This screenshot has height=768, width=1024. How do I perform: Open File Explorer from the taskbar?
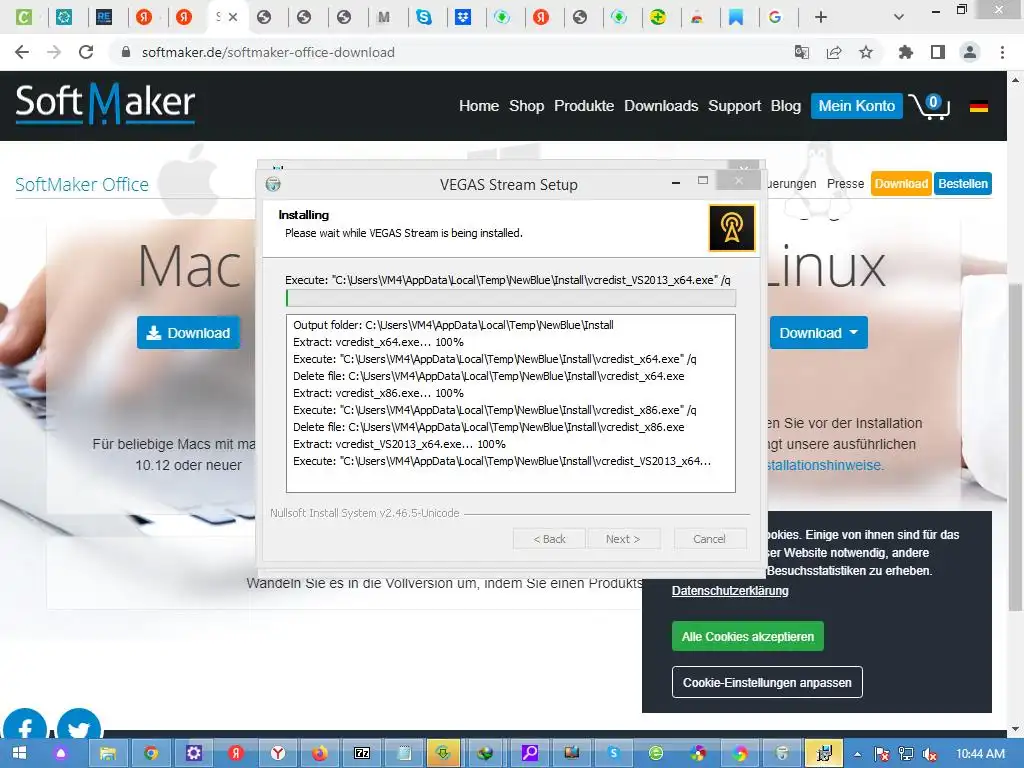click(x=108, y=754)
